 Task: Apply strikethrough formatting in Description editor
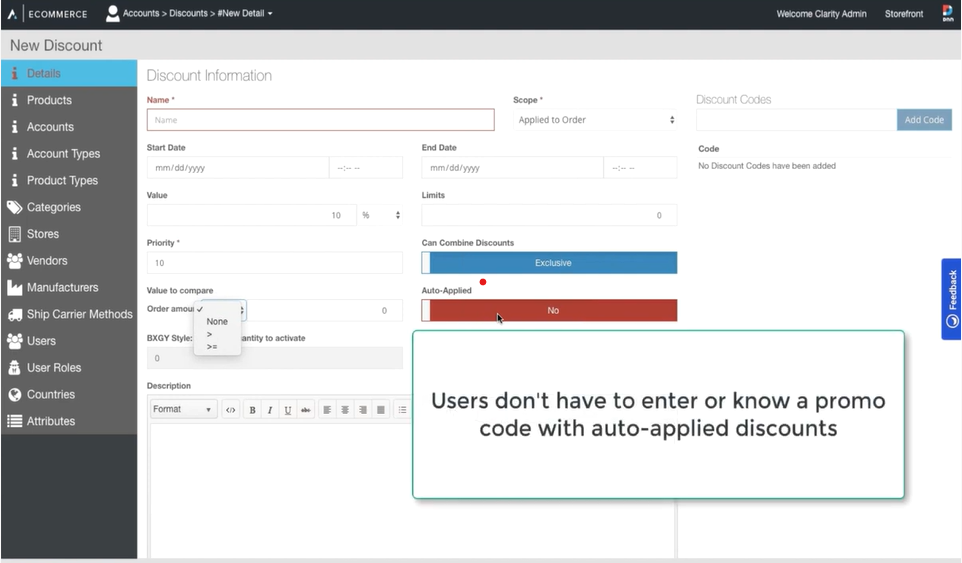306,410
